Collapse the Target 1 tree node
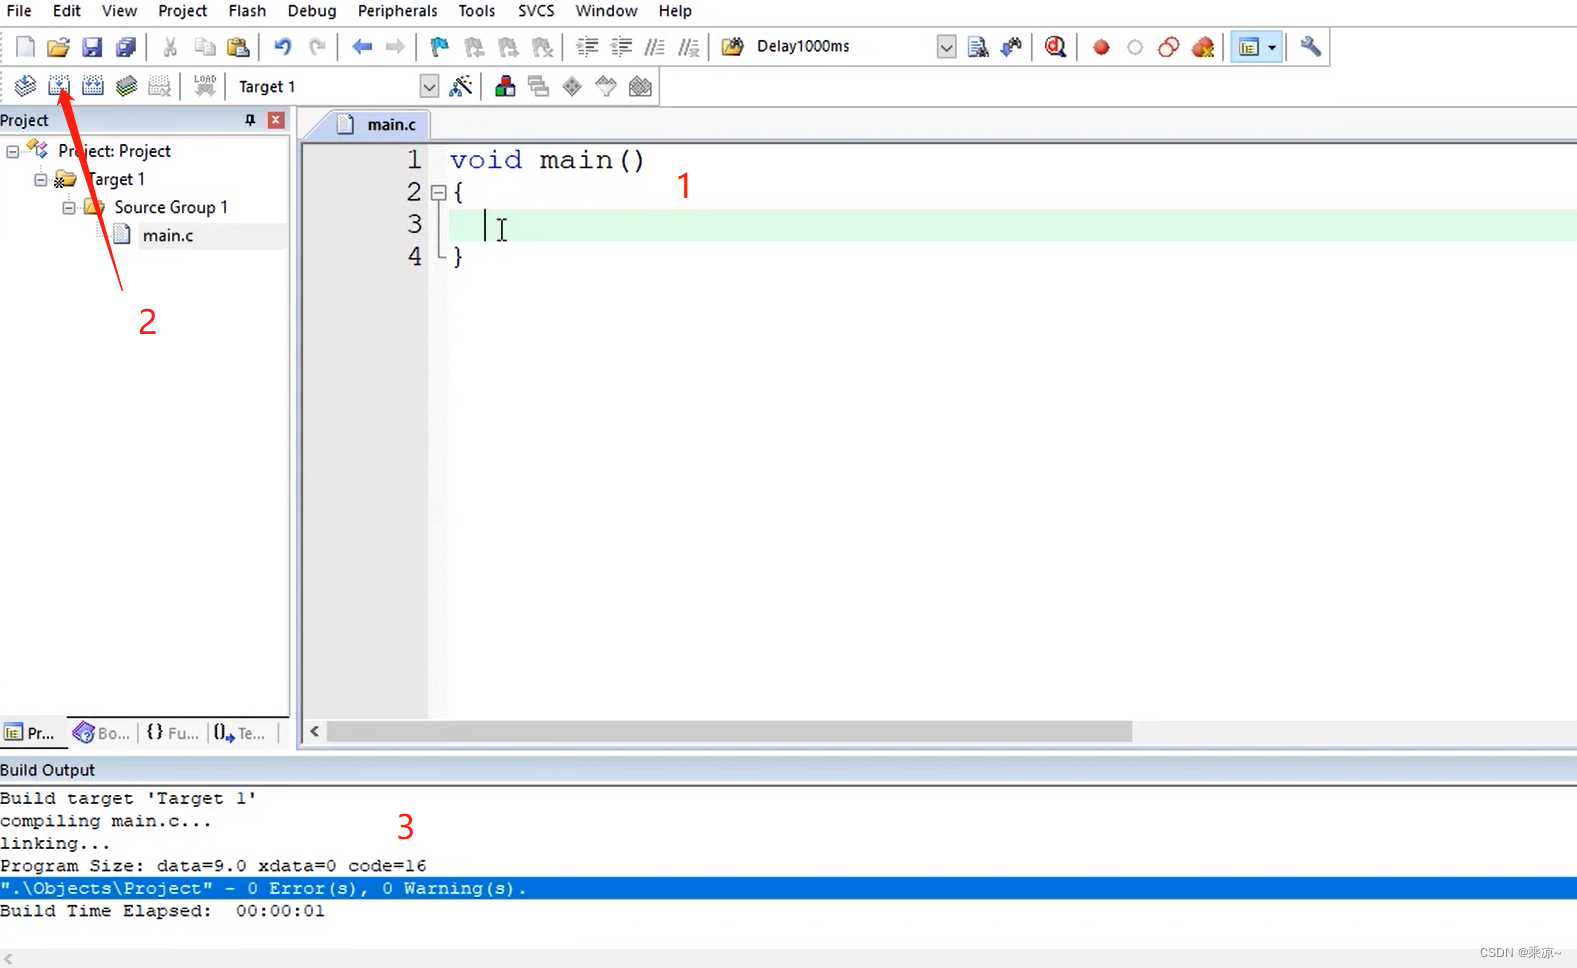The image size is (1577, 968). coord(41,180)
